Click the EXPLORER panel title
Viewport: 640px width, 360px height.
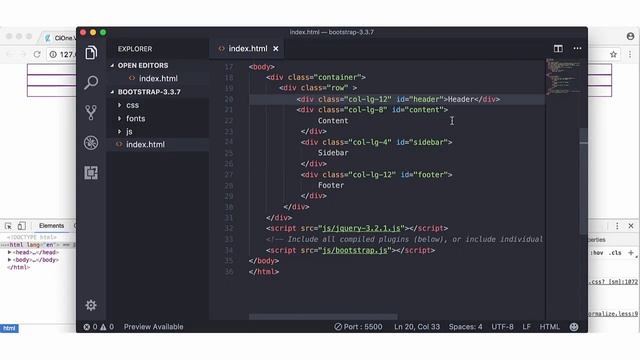(x=135, y=49)
